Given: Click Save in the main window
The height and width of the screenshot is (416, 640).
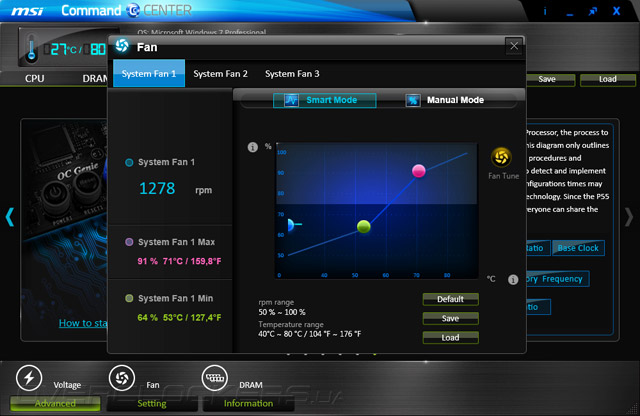Looking at the screenshot, I should click(x=551, y=80).
